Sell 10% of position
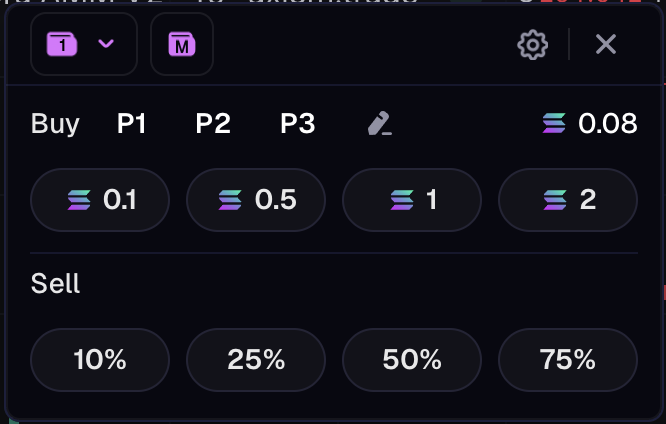The width and height of the screenshot is (666, 424). click(x=100, y=360)
